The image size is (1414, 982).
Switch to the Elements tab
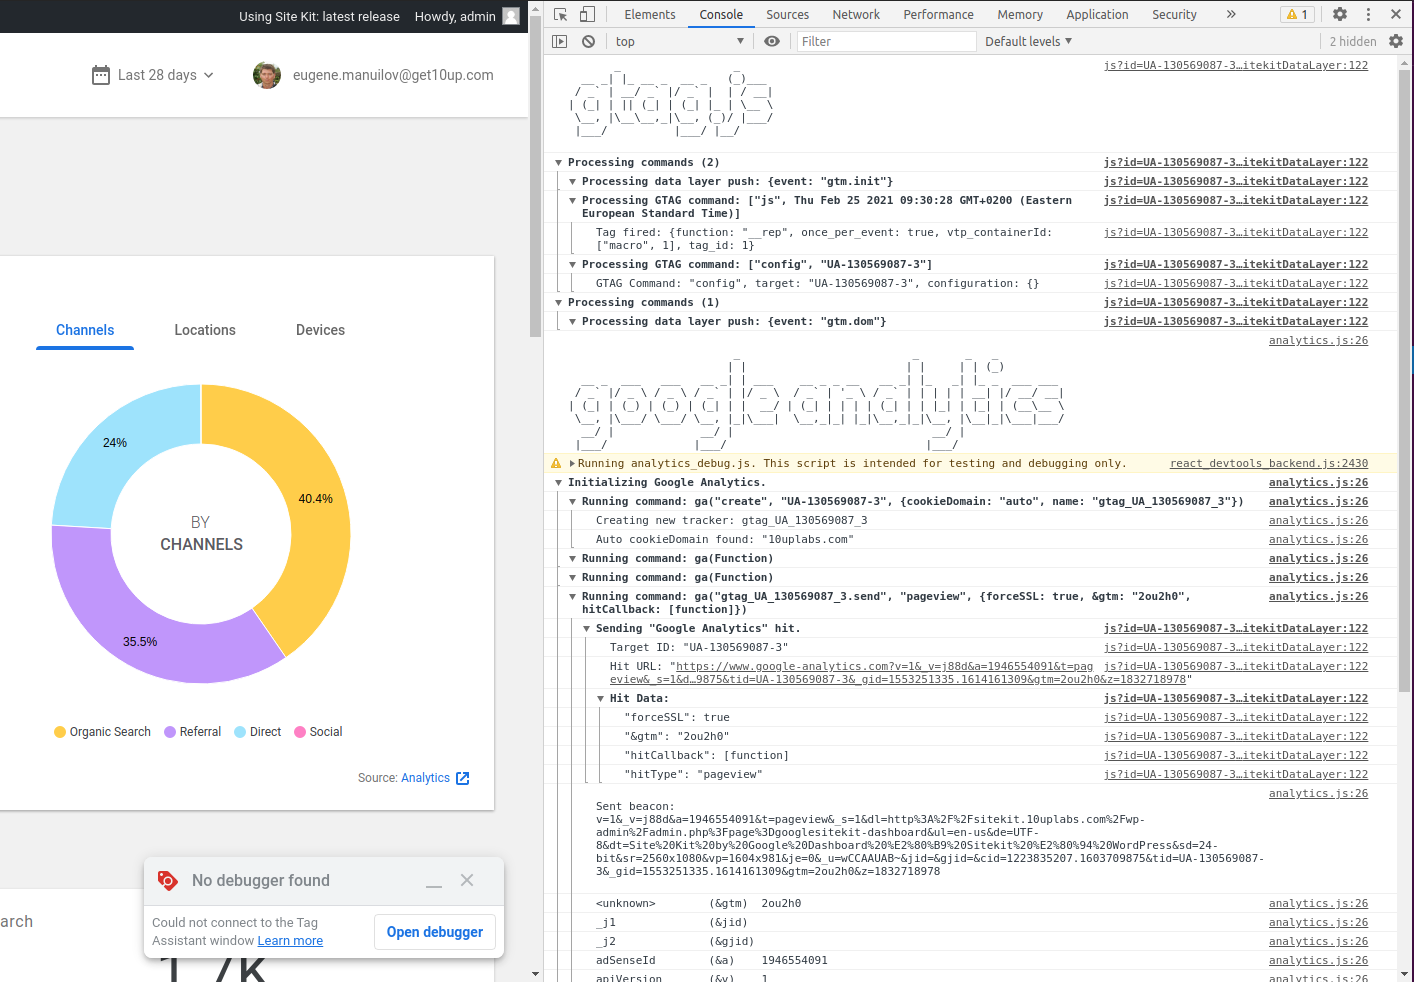pos(650,14)
